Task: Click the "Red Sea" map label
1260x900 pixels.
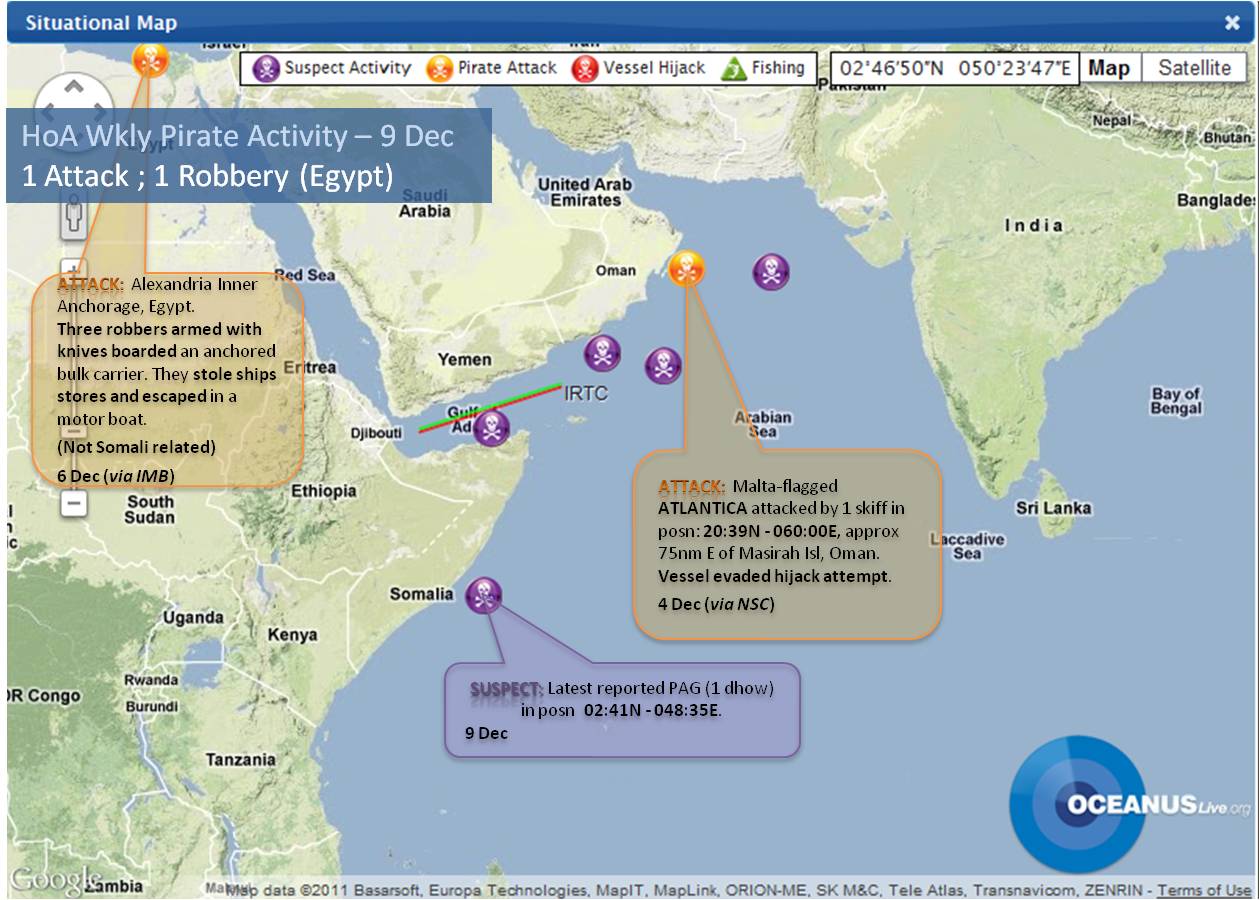Action: 305,275
